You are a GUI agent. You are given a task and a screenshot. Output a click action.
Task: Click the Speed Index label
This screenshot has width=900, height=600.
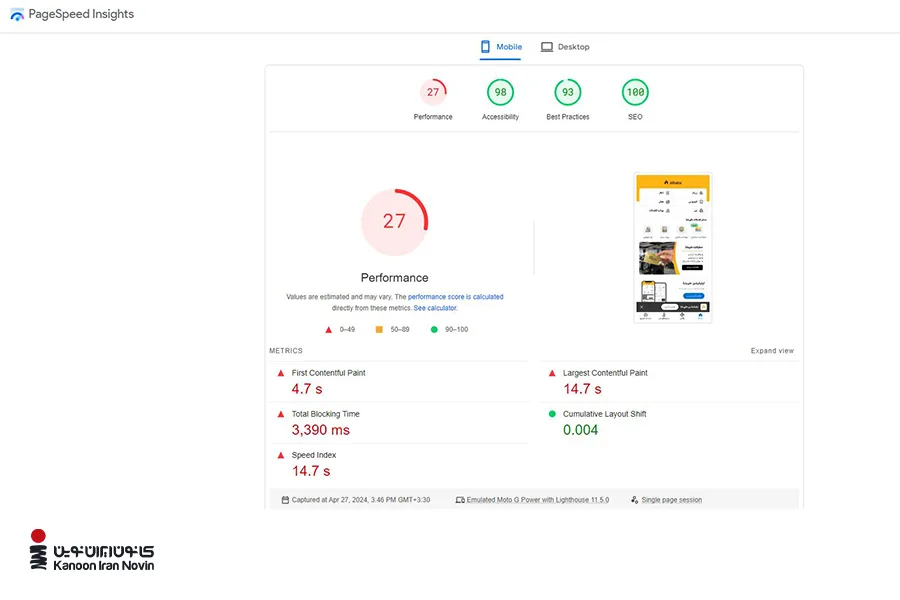point(314,455)
